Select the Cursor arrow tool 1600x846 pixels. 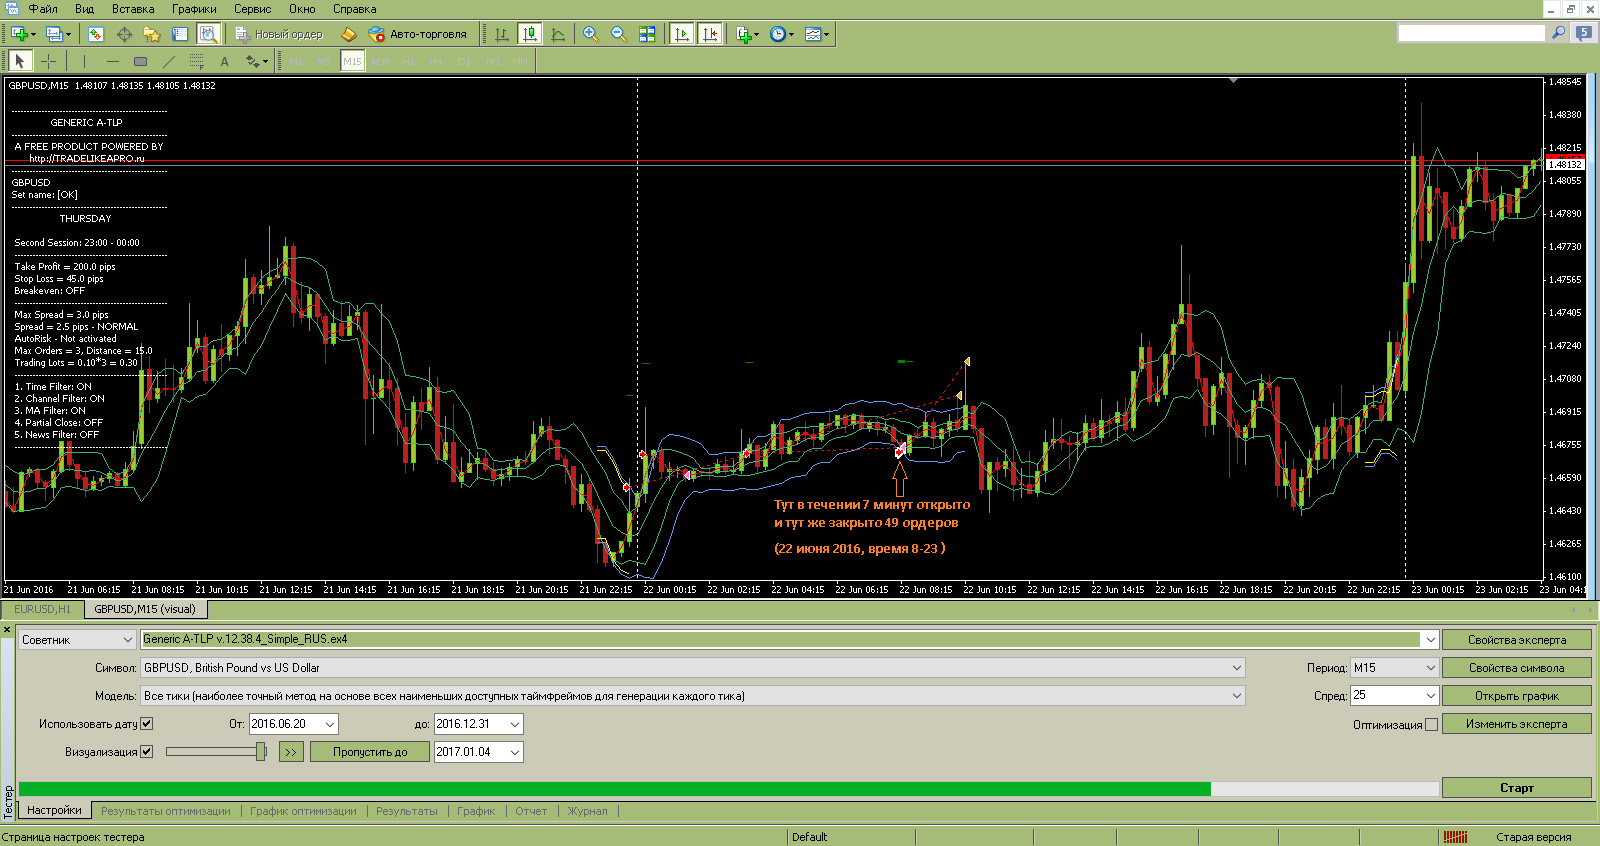click(20, 61)
